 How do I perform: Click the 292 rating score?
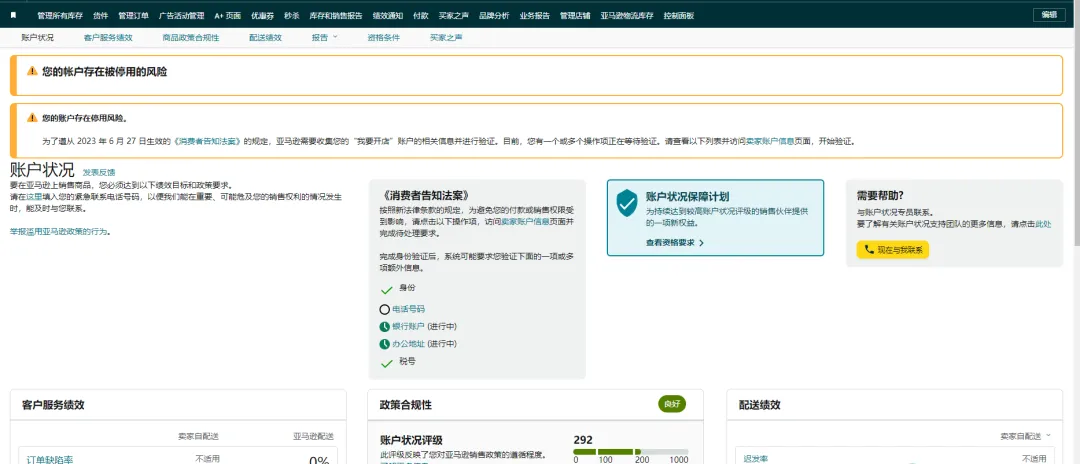pos(583,440)
